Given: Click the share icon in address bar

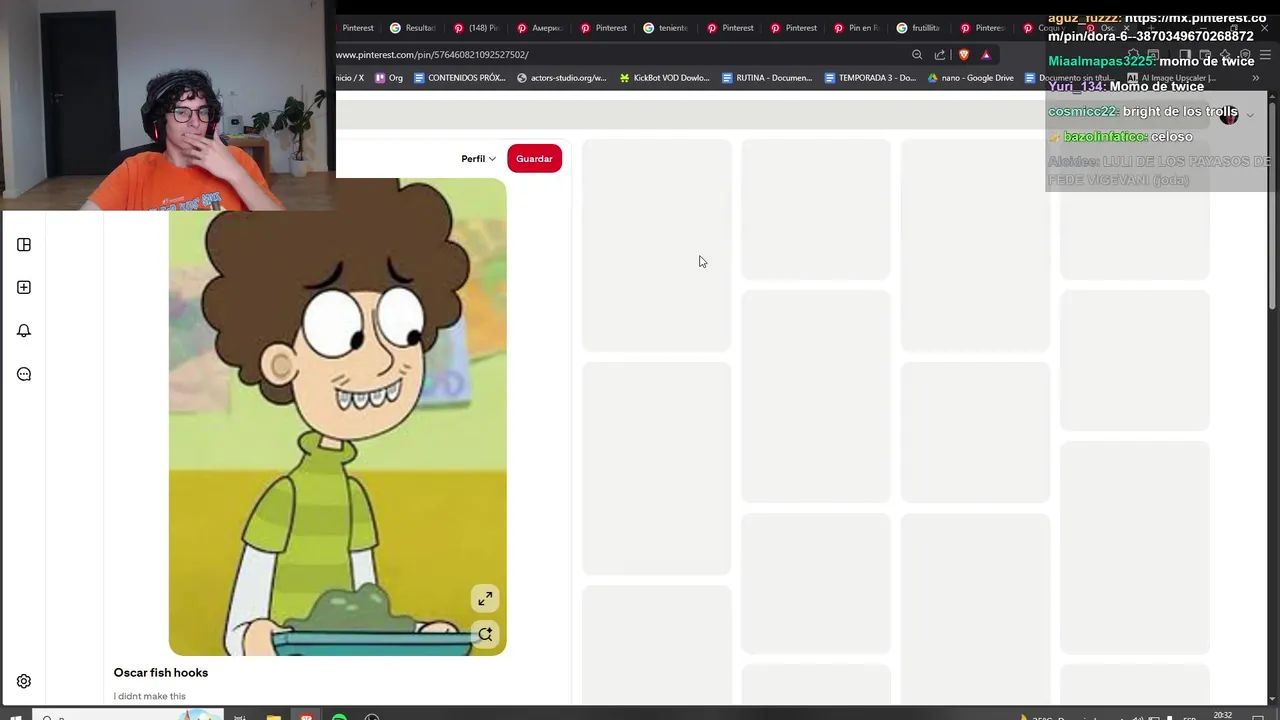Looking at the screenshot, I should coord(940,55).
